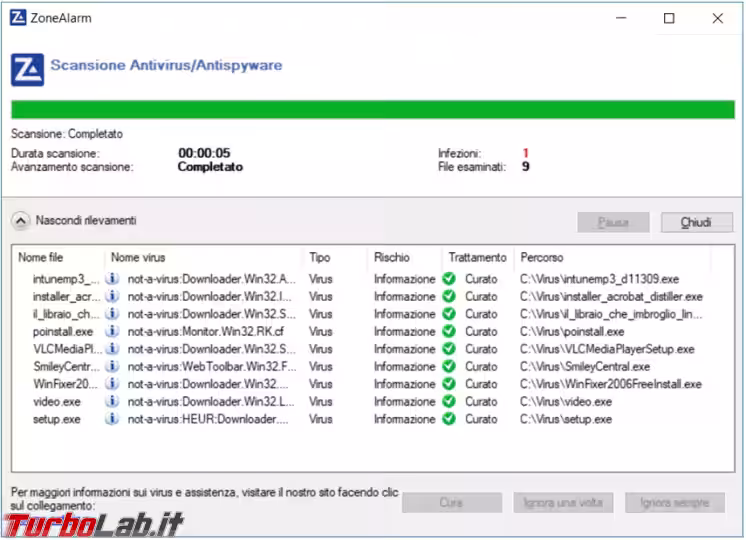This screenshot has width=746, height=540.
Task: Select the file name poinstall.exe
Action: click(x=63, y=332)
